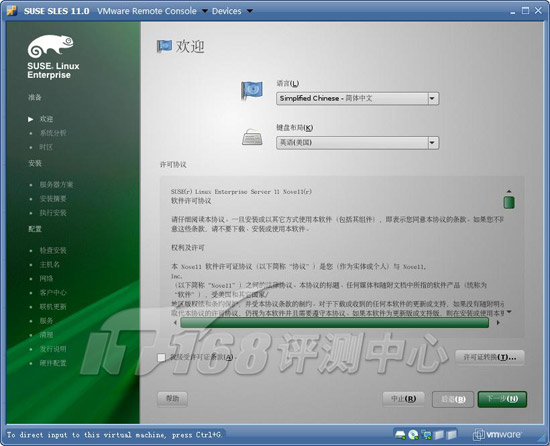Click the 软件许可协议 line in license text
Viewport: 550px width, 446px height.
(x=191, y=201)
